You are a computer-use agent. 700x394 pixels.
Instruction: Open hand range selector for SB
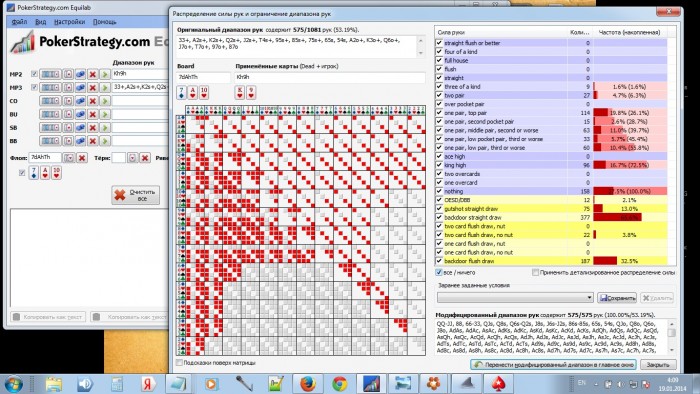click(50, 128)
